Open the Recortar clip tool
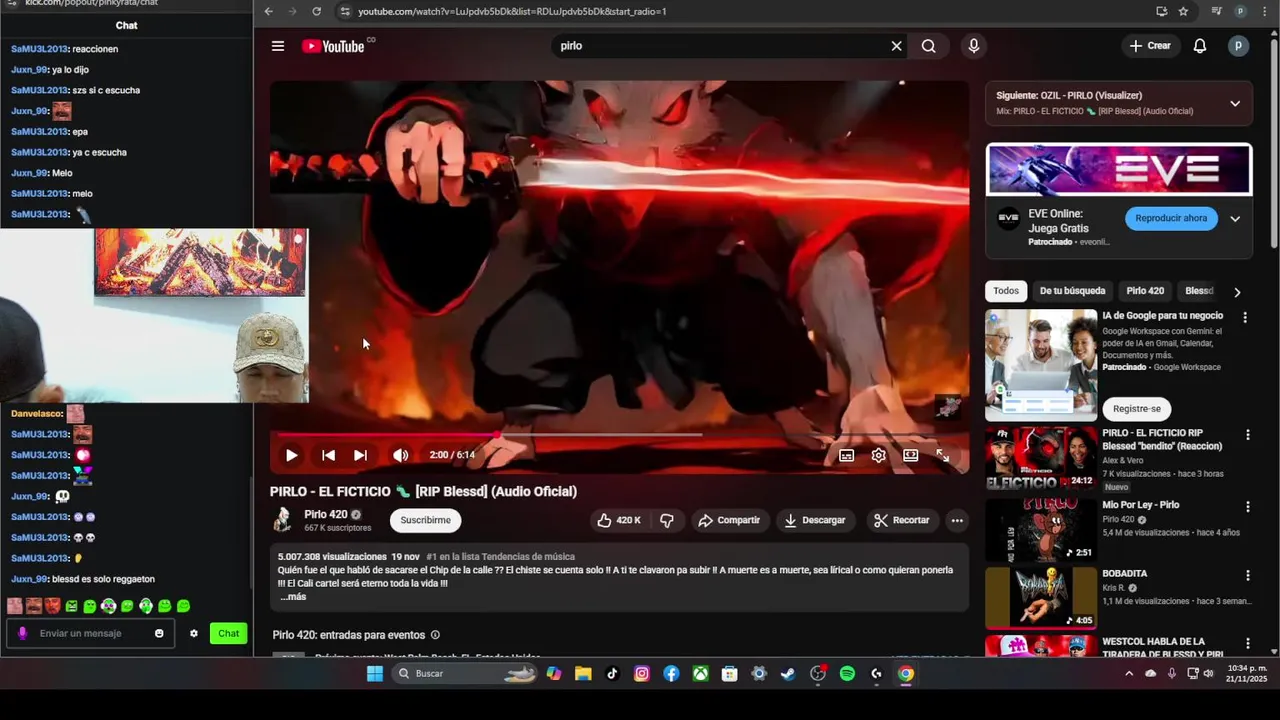The height and width of the screenshot is (720, 1280). click(x=901, y=520)
